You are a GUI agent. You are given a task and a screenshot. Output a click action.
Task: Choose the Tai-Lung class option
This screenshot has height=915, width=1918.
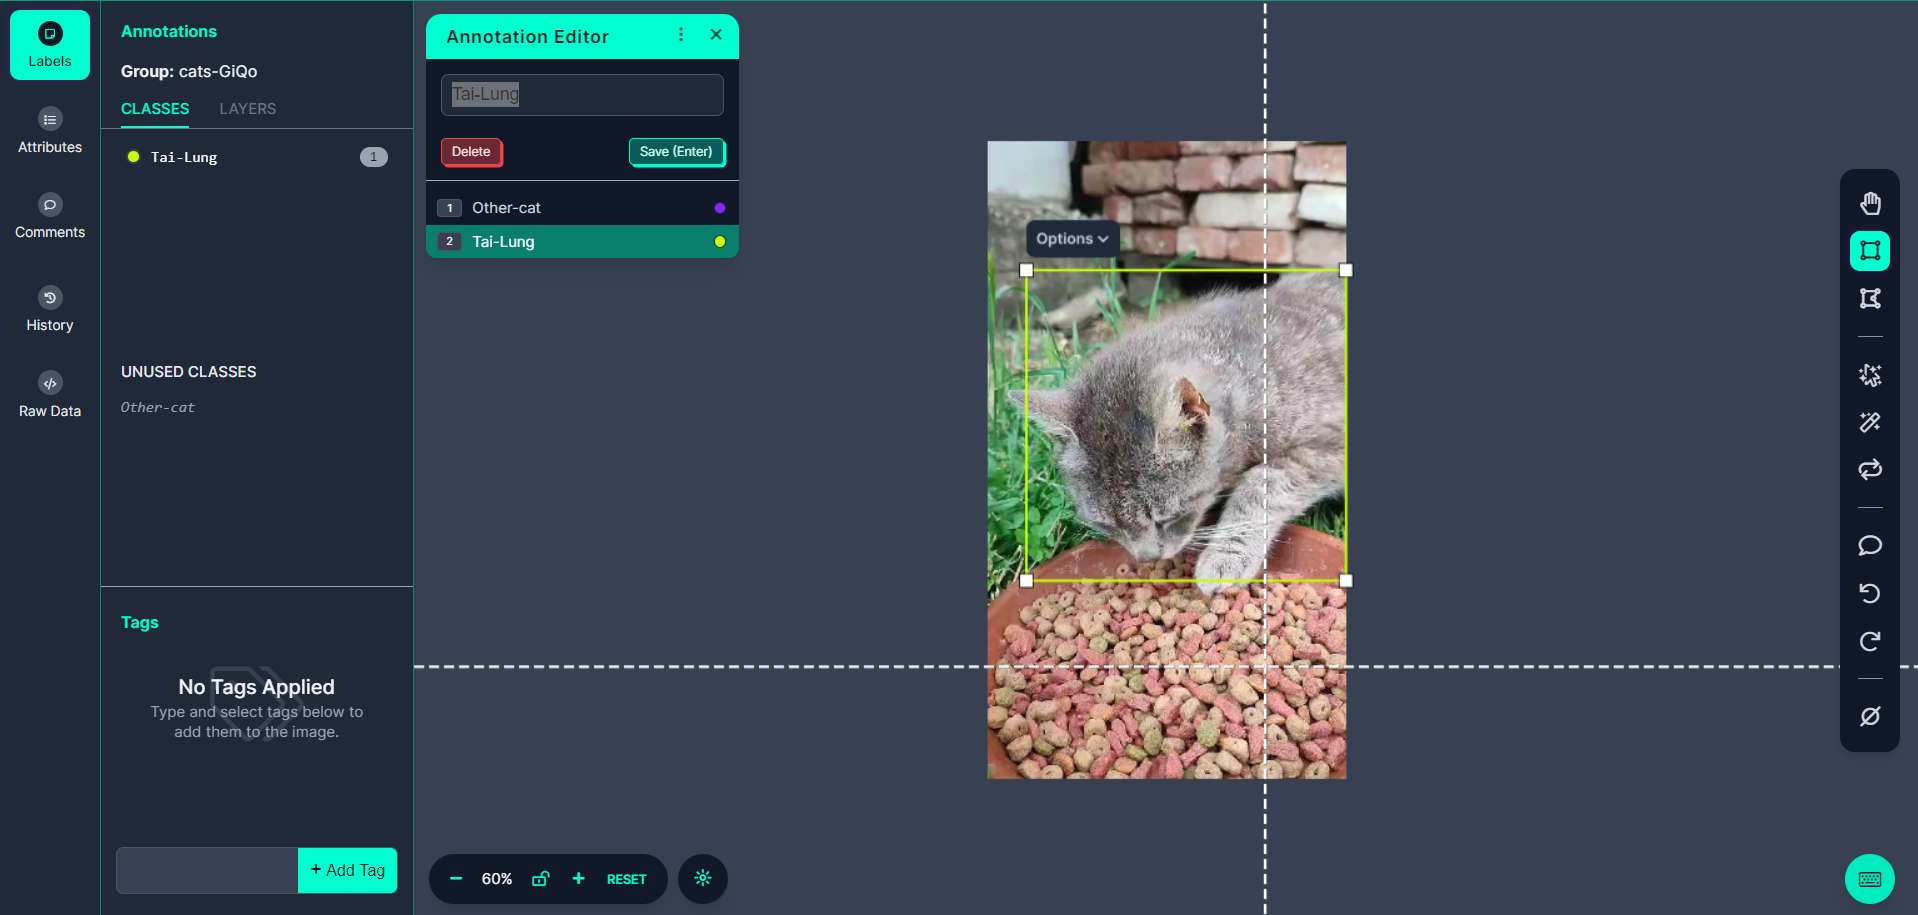click(582, 242)
